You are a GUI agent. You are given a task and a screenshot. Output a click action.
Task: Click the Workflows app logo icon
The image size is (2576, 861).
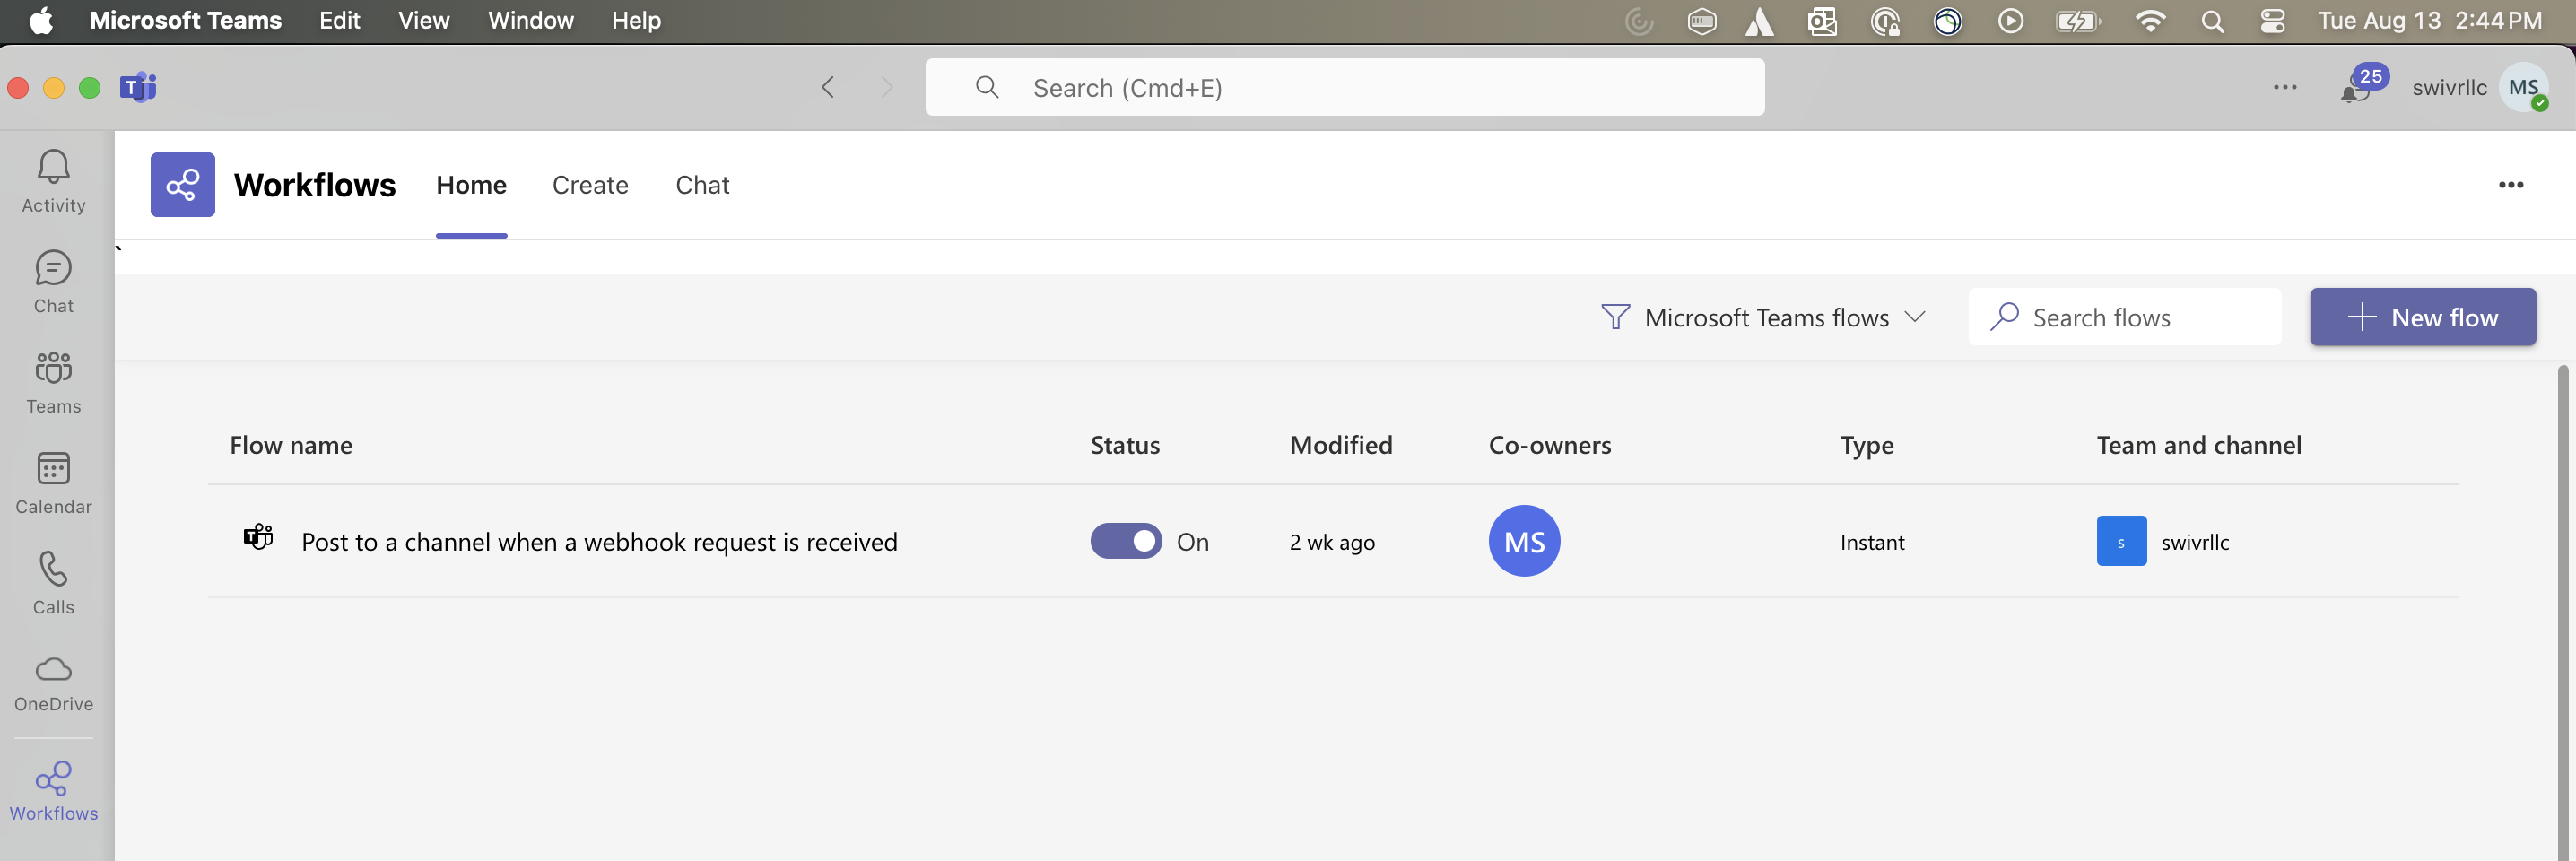click(x=182, y=184)
